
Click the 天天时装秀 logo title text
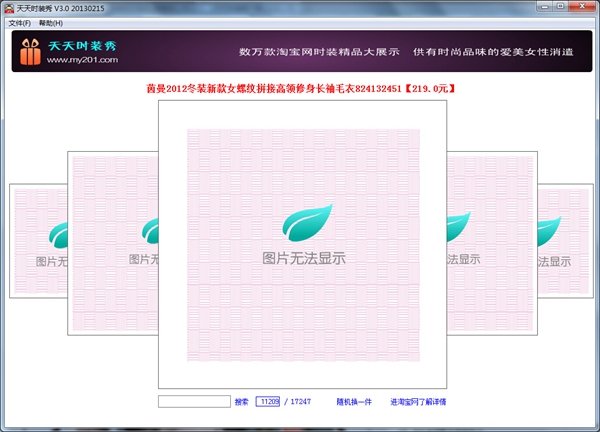click(82, 46)
